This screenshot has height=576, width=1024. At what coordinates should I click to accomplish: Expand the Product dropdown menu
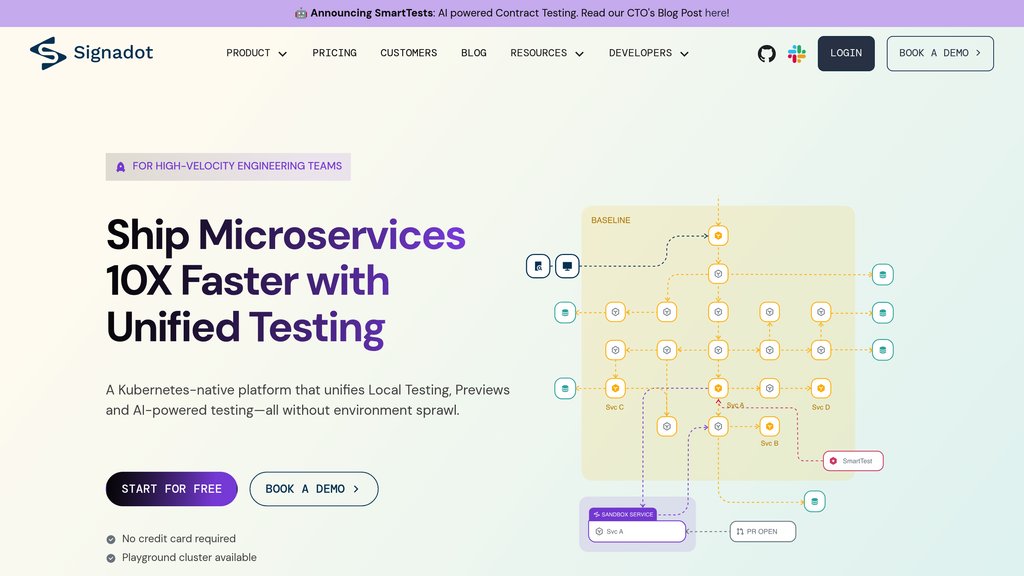click(x=257, y=53)
